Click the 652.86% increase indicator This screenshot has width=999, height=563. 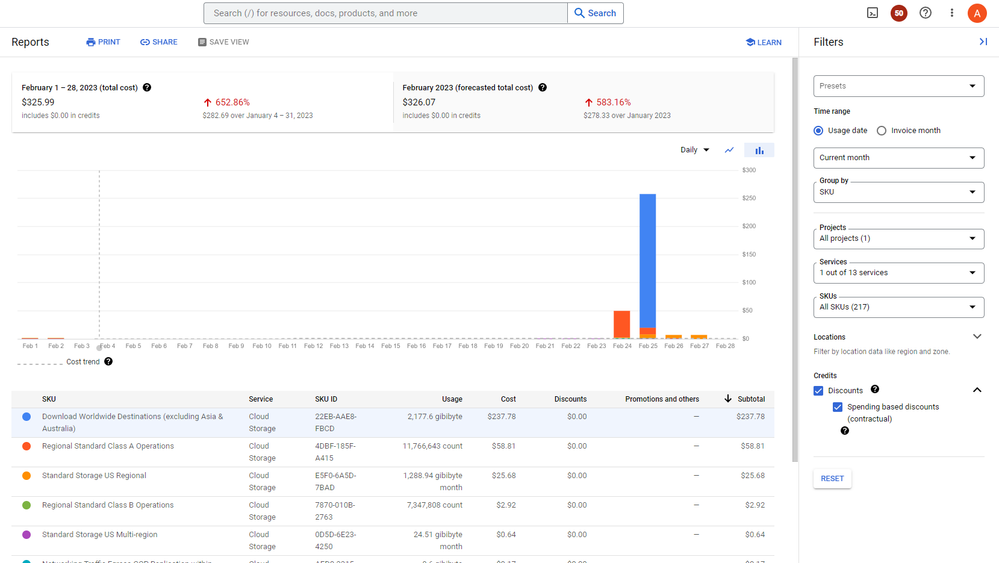tap(226, 102)
